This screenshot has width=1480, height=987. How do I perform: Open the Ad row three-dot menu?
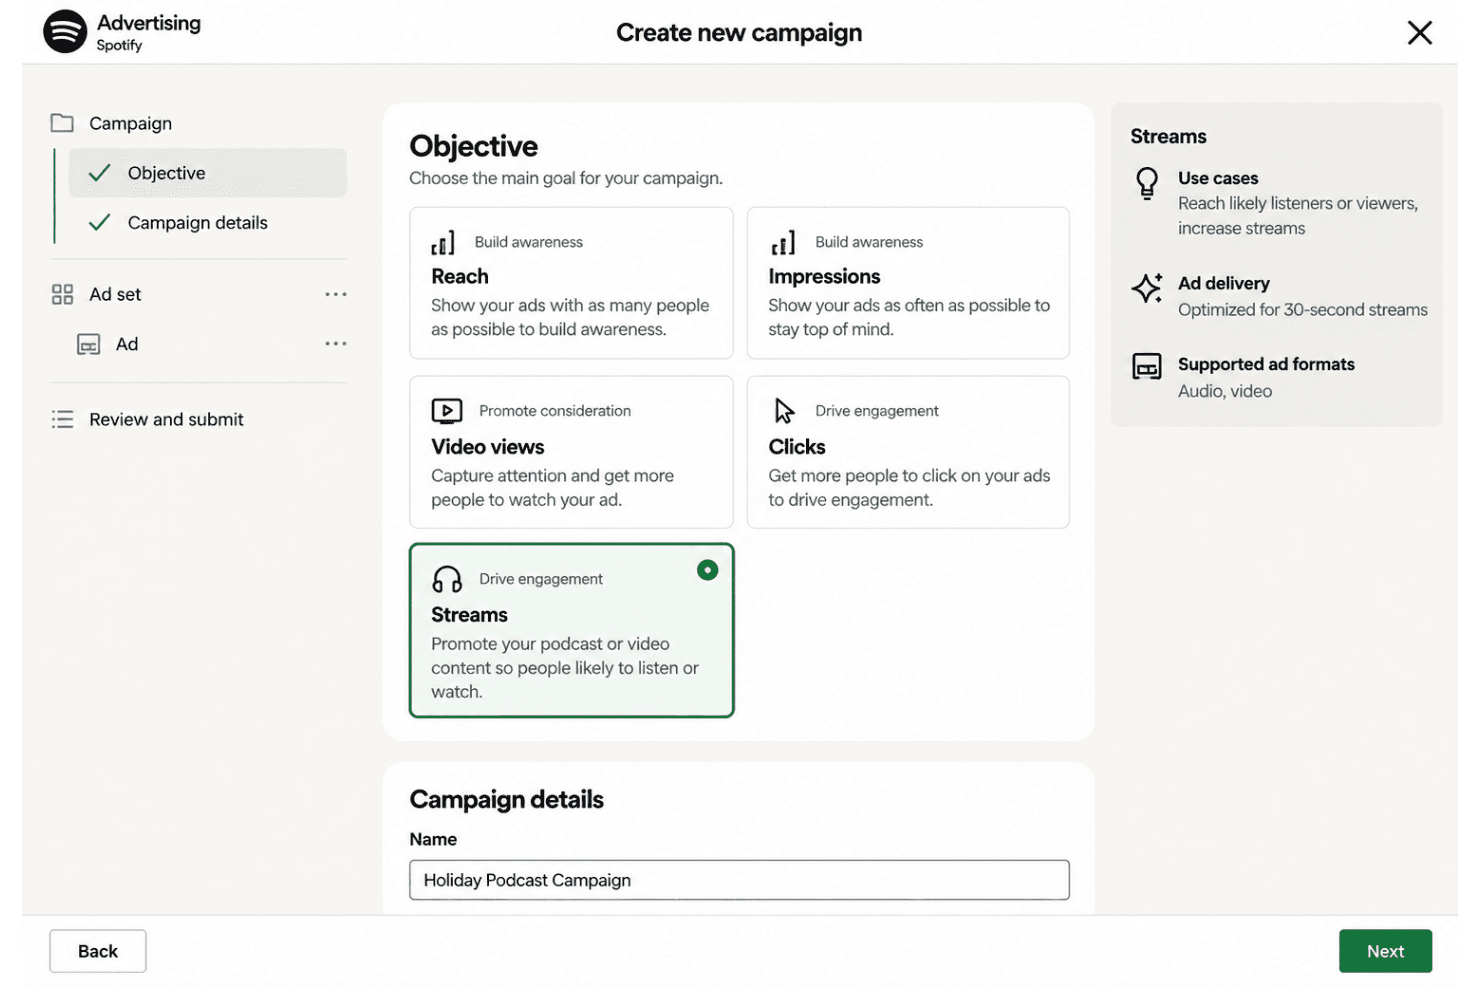click(336, 344)
